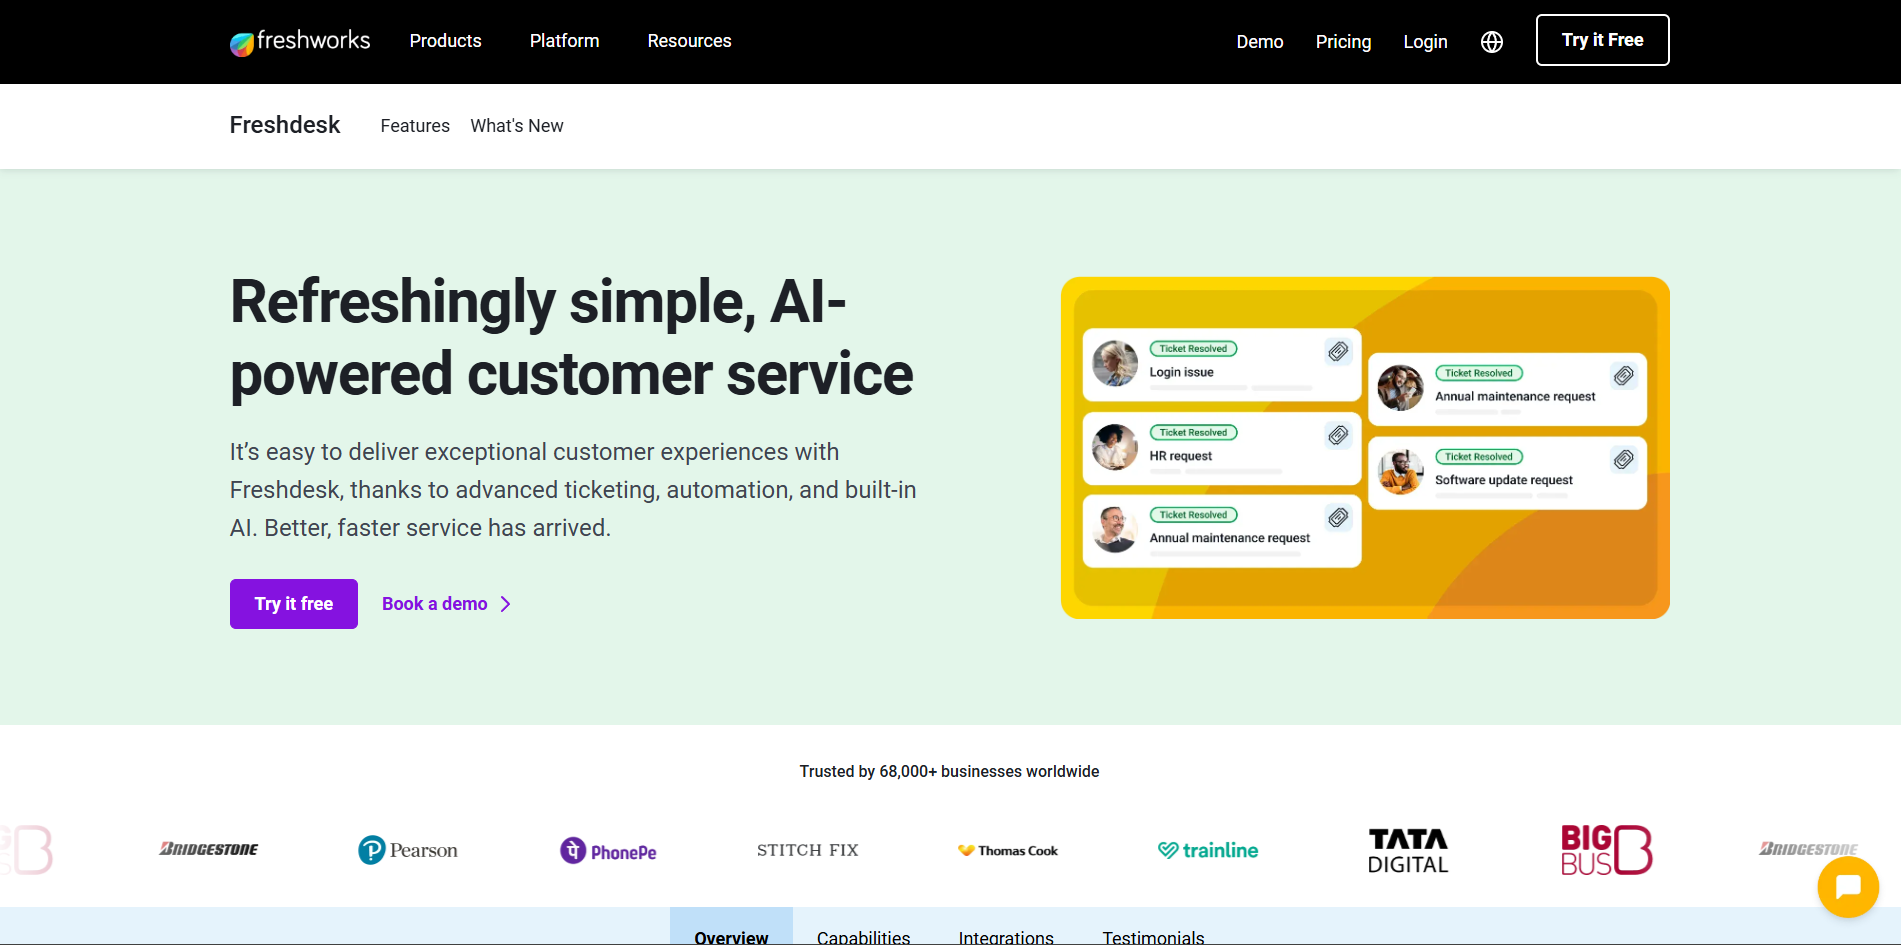Click 'Trusted by 68,000+ businesses worldwide' text
This screenshot has height=945, width=1901.
(949, 771)
